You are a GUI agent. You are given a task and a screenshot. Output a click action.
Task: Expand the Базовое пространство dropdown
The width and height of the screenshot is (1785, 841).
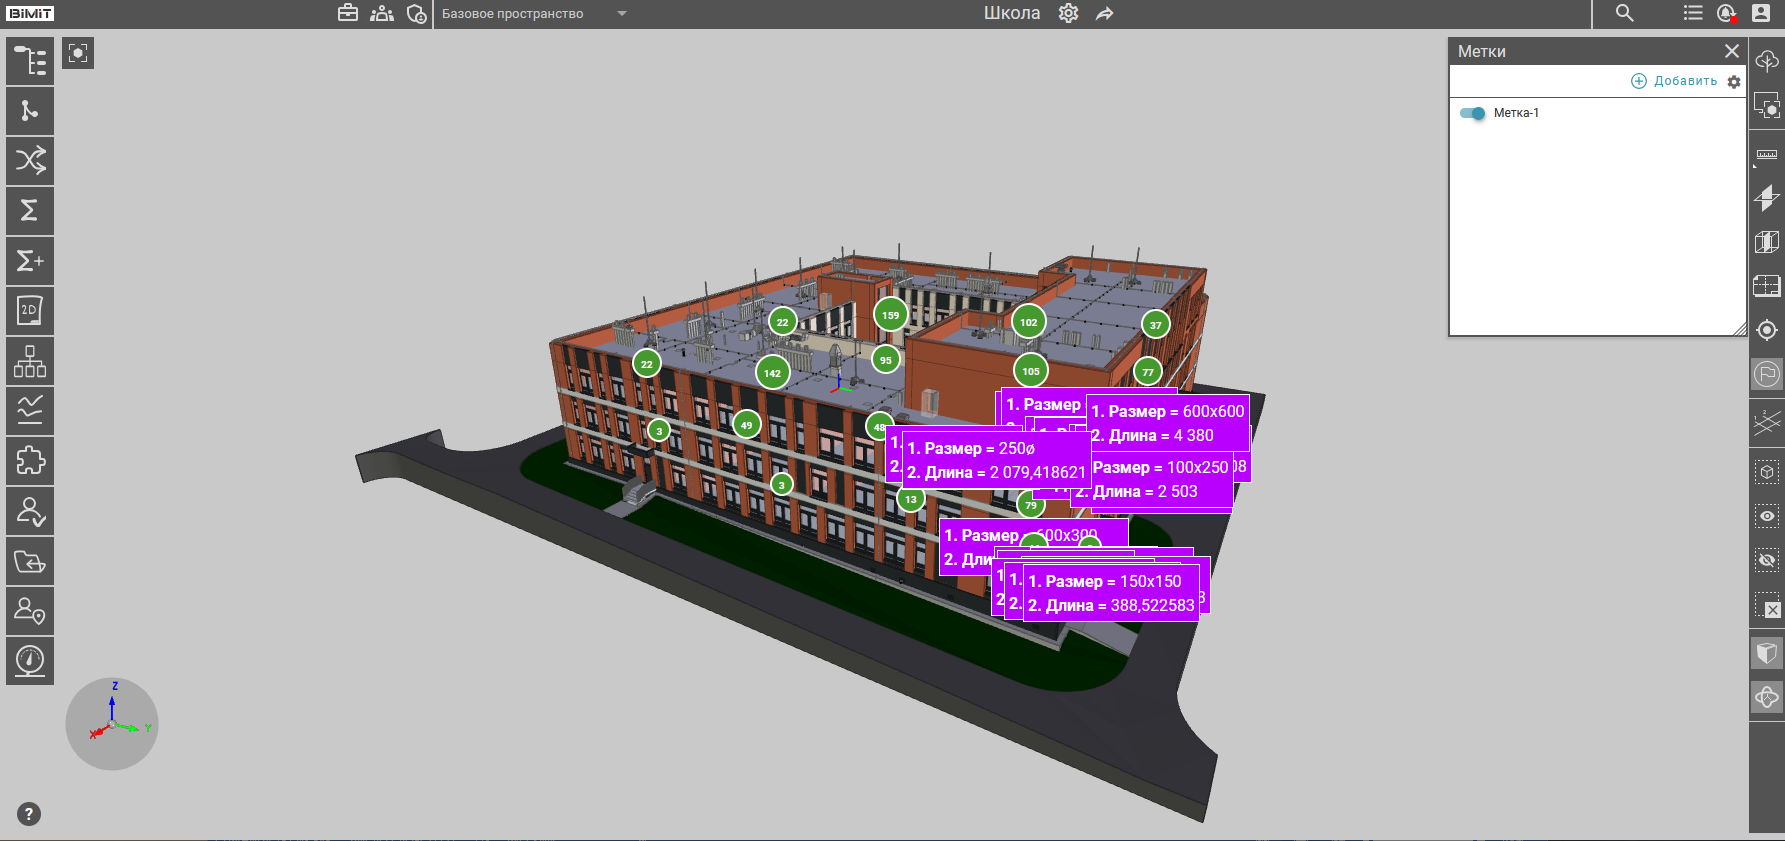coord(622,14)
